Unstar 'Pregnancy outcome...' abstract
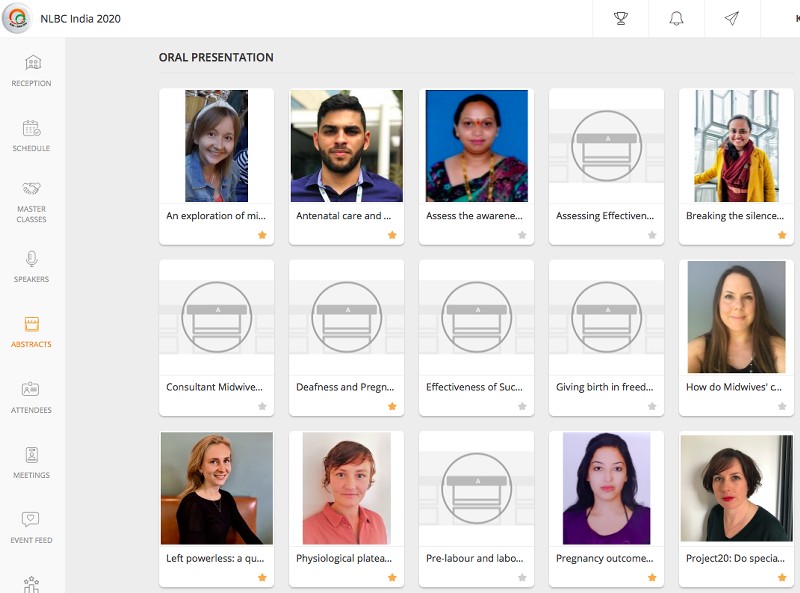 click(x=652, y=577)
